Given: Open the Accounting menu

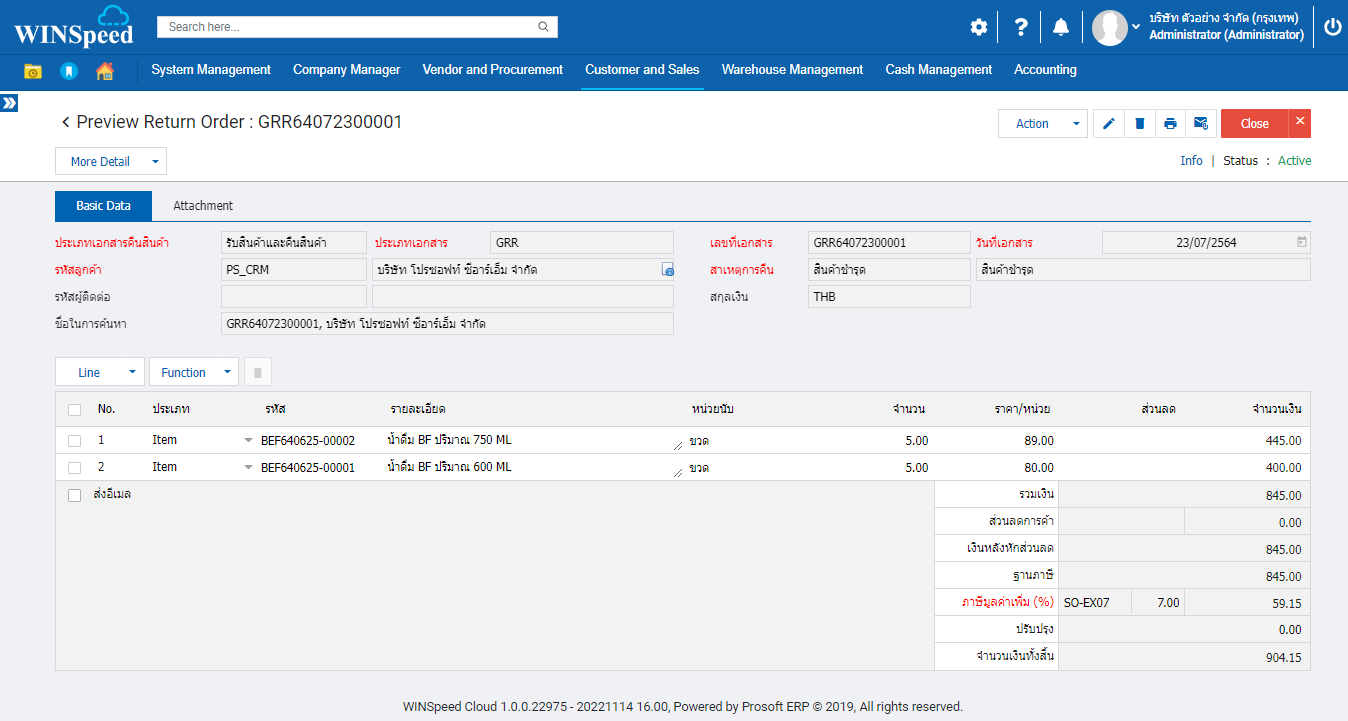Looking at the screenshot, I should [x=1045, y=70].
